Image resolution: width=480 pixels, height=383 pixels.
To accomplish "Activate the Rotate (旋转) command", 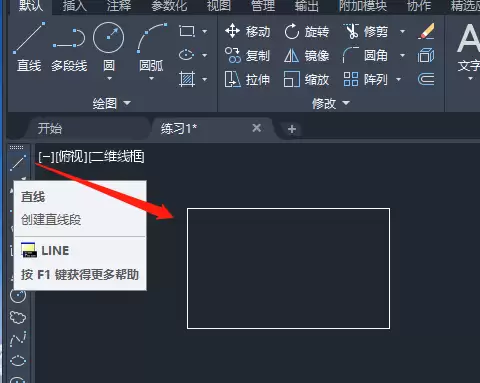I will point(307,32).
